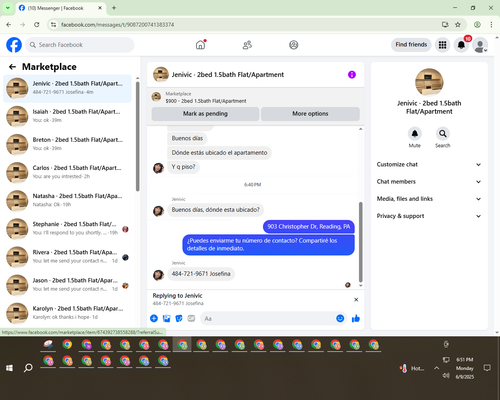Open the Facebook home logo
The image size is (500, 400).
[x=14, y=45]
